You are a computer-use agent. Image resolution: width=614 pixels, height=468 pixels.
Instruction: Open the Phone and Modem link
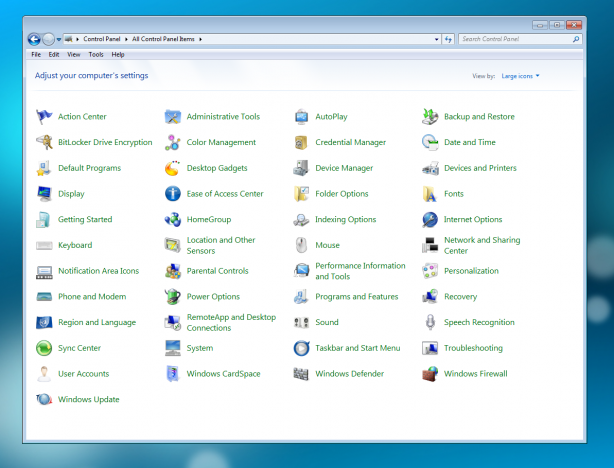[x=92, y=296]
